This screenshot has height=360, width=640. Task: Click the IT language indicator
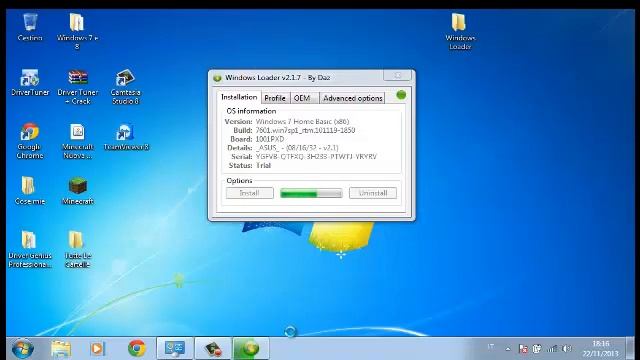pos(491,347)
